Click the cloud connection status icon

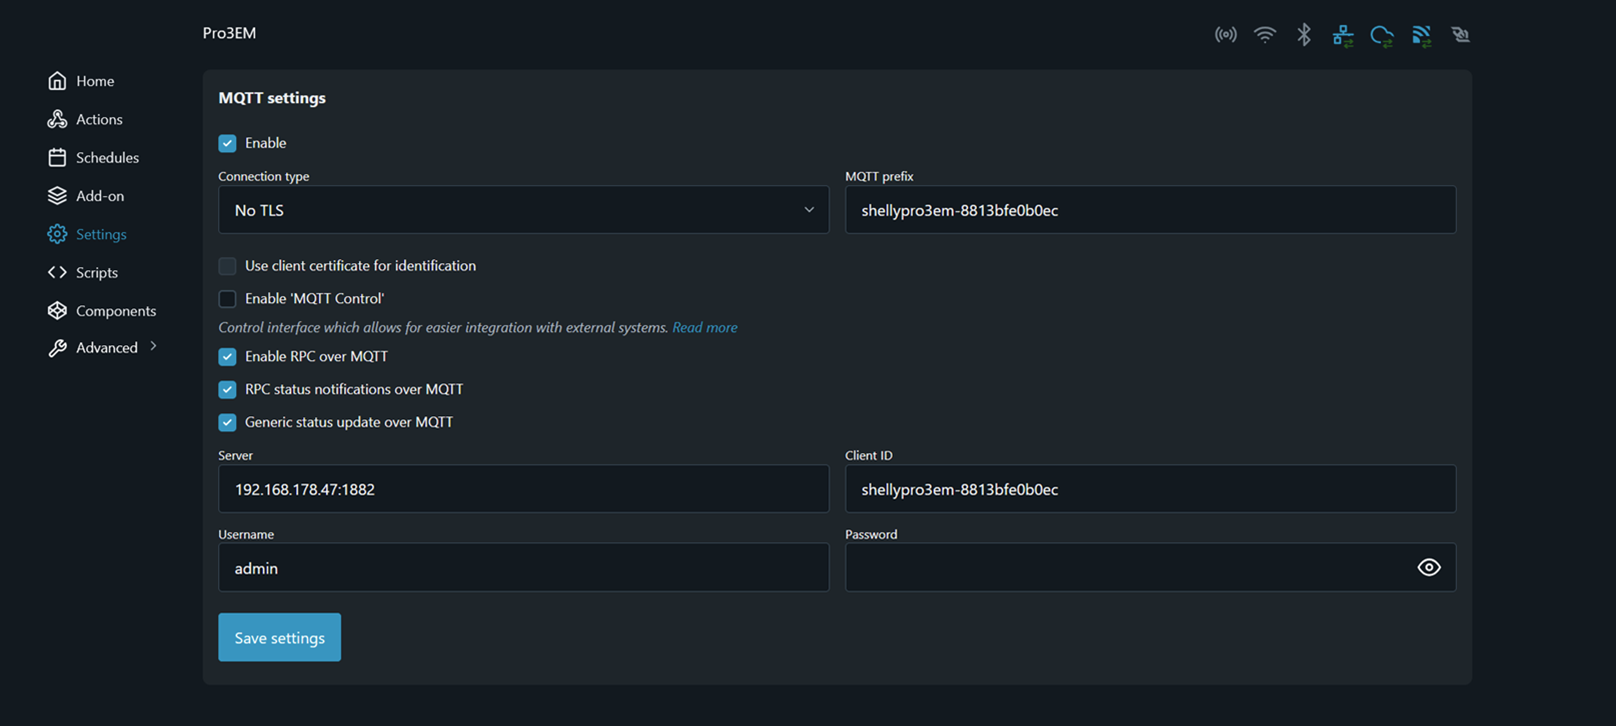tap(1382, 35)
